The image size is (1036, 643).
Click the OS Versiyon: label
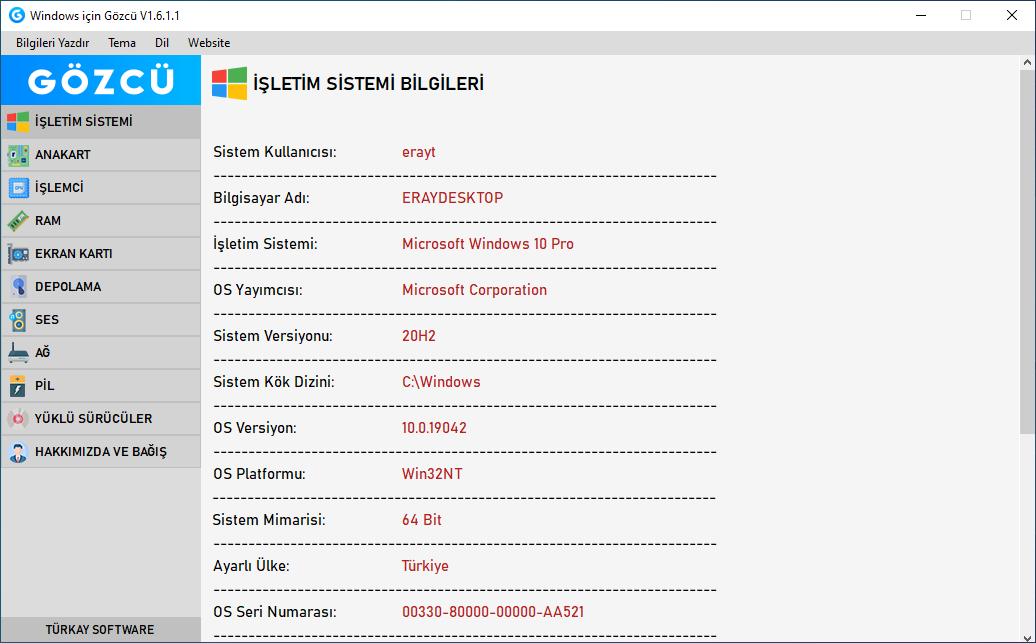click(x=254, y=428)
